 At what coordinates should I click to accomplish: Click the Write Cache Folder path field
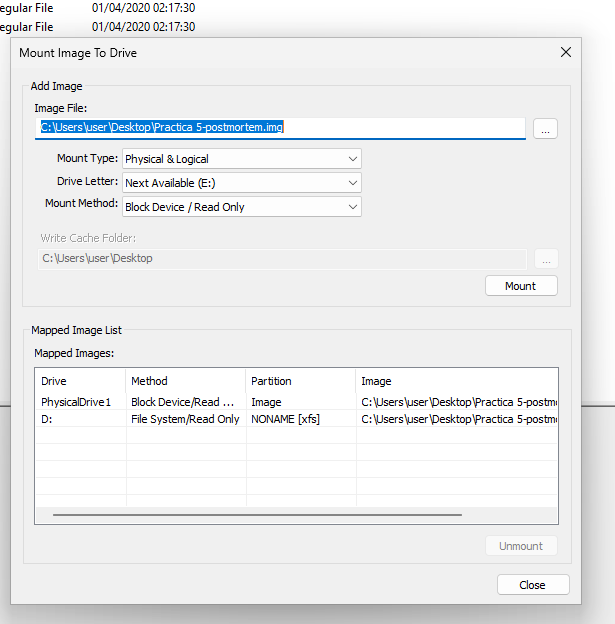click(282, 259)
